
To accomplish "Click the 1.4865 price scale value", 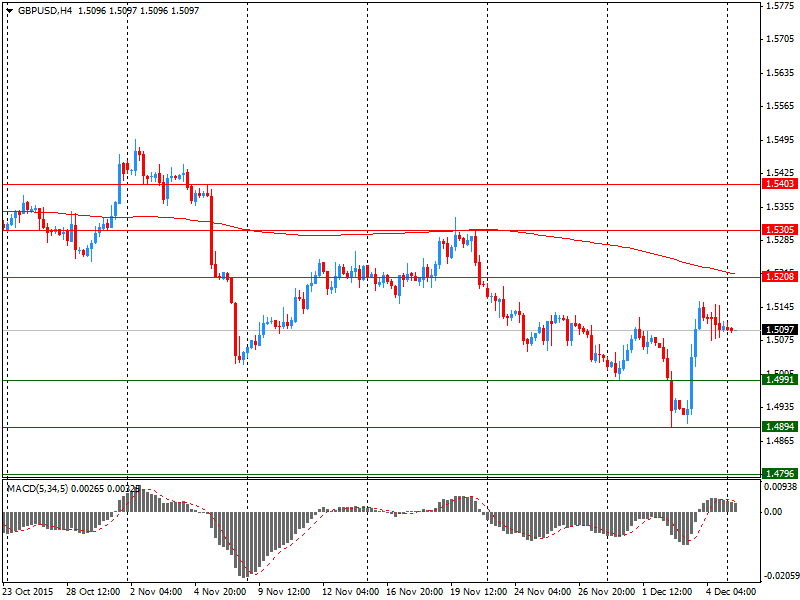I will pos(780,440).
